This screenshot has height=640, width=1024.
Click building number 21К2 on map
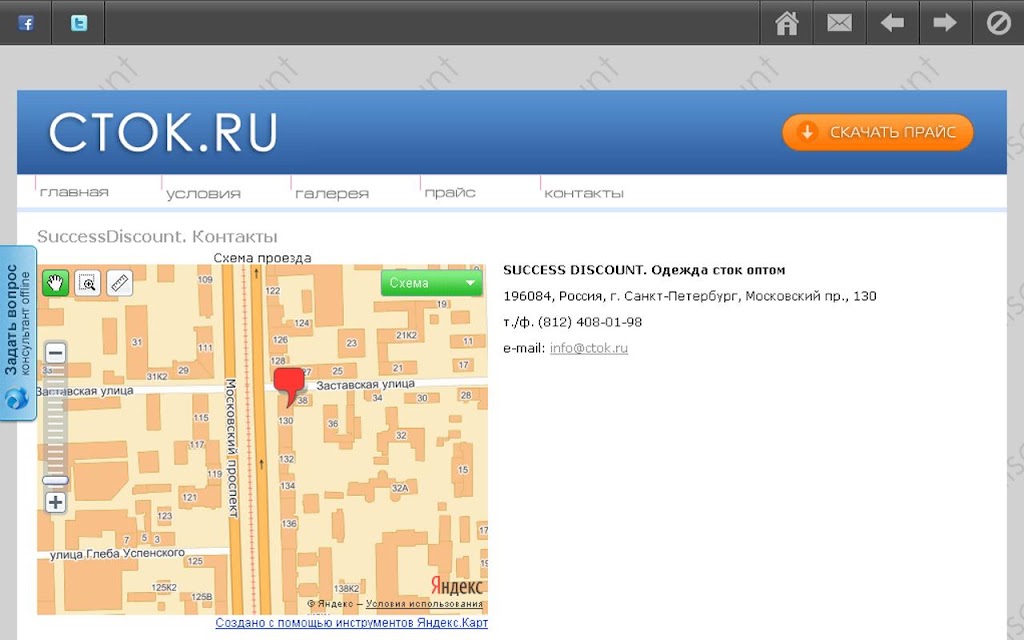coord(406,335)
